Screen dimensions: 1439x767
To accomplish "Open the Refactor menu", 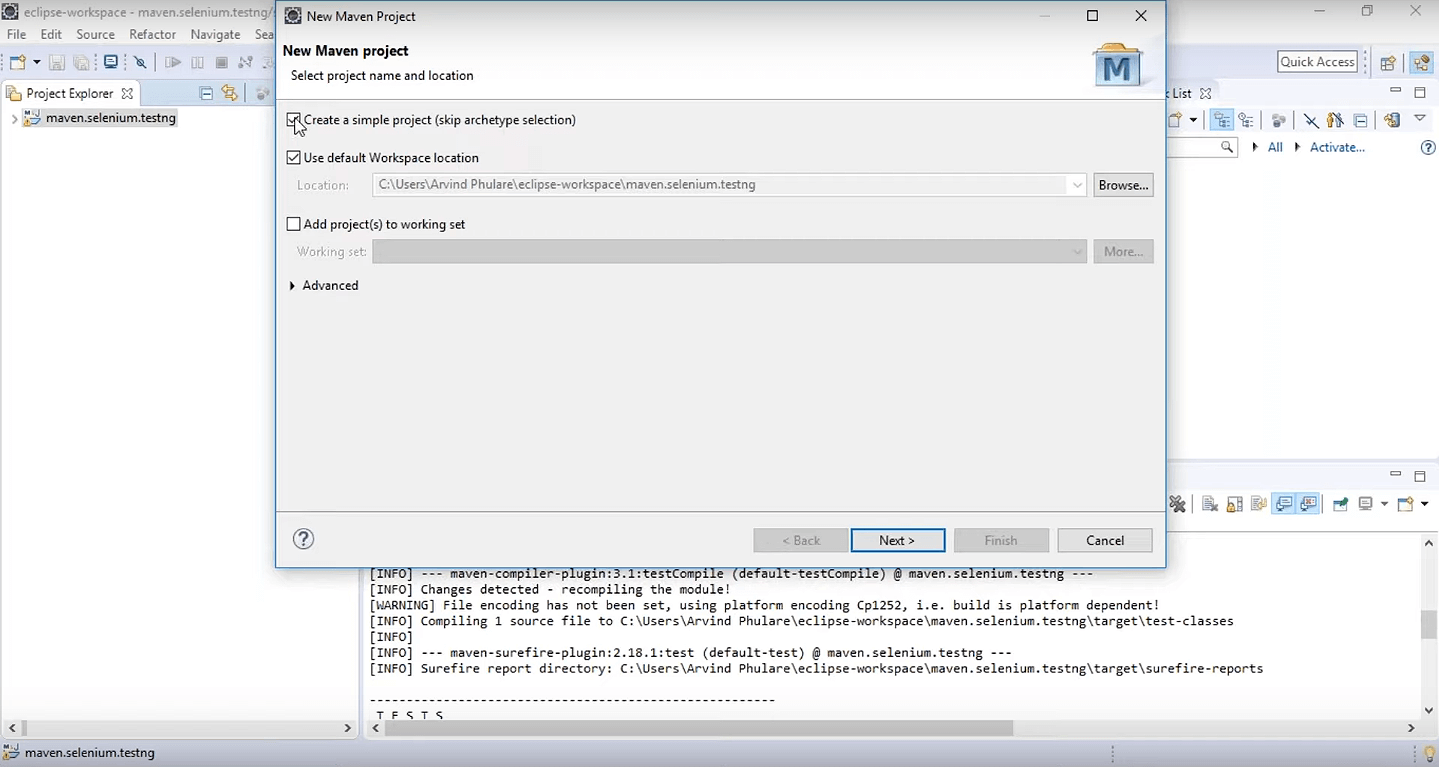I will point(153,34).
